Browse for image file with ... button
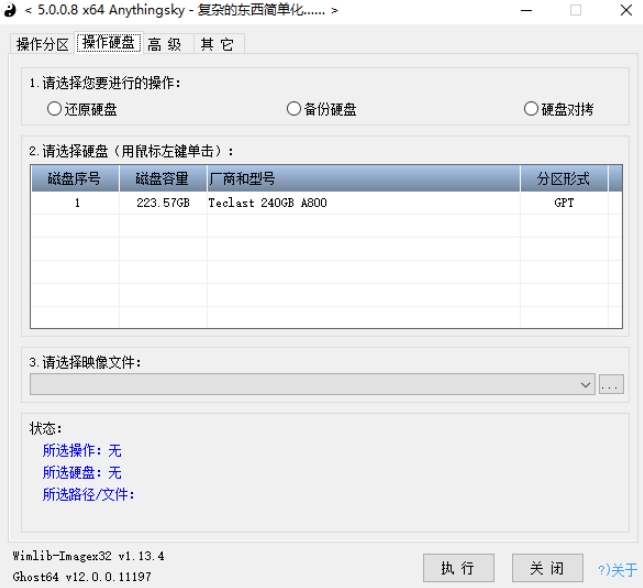Image resolution: width=643 pixels, height=588 pixels. (611, 385)
